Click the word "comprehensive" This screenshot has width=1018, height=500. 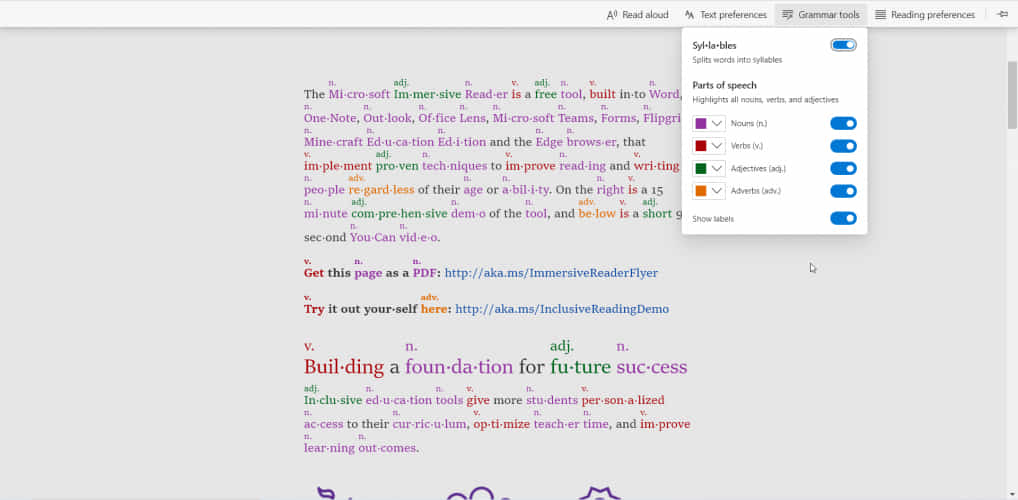pyautogui.click(x=399, y=214)
